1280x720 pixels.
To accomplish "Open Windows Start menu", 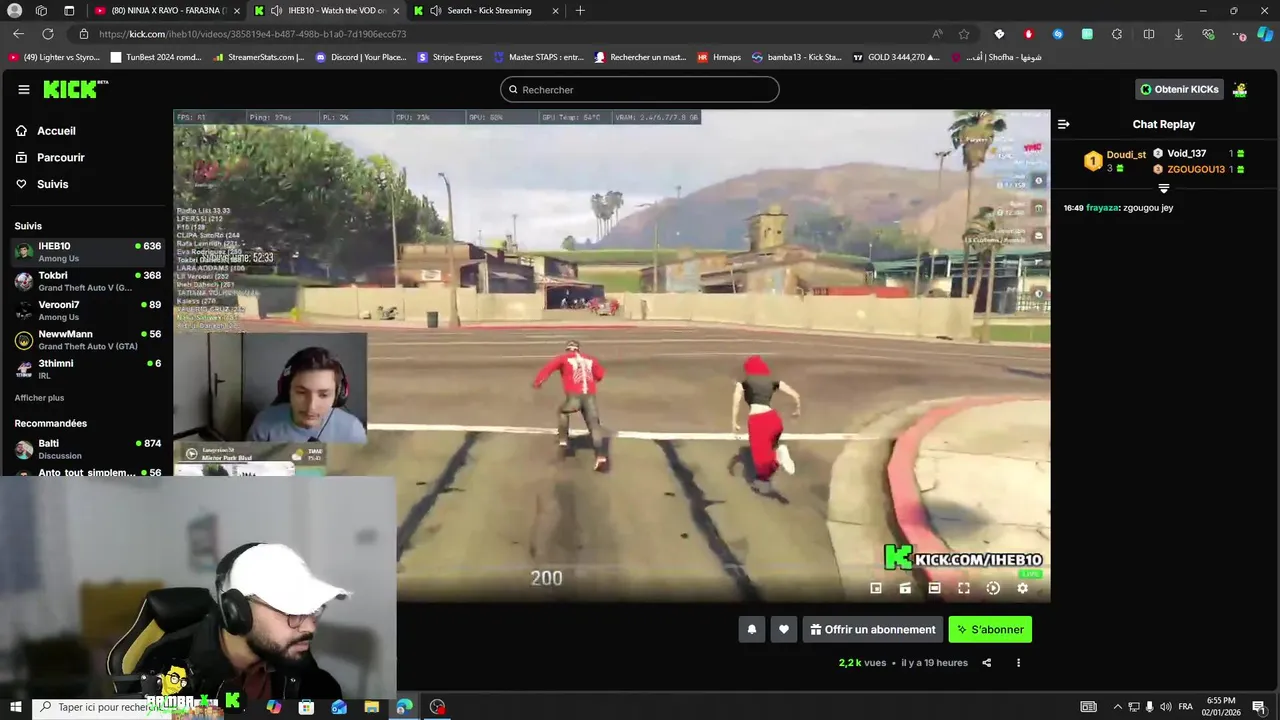I will click(x=15, y=707).
